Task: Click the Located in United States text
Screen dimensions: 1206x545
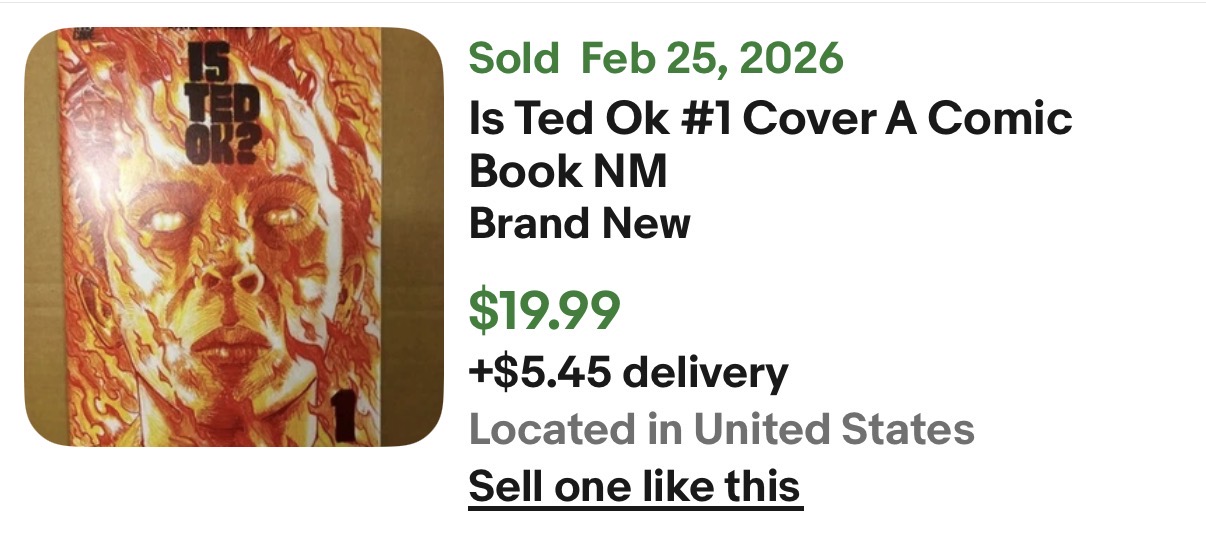Action: click(x=721, y=430)
